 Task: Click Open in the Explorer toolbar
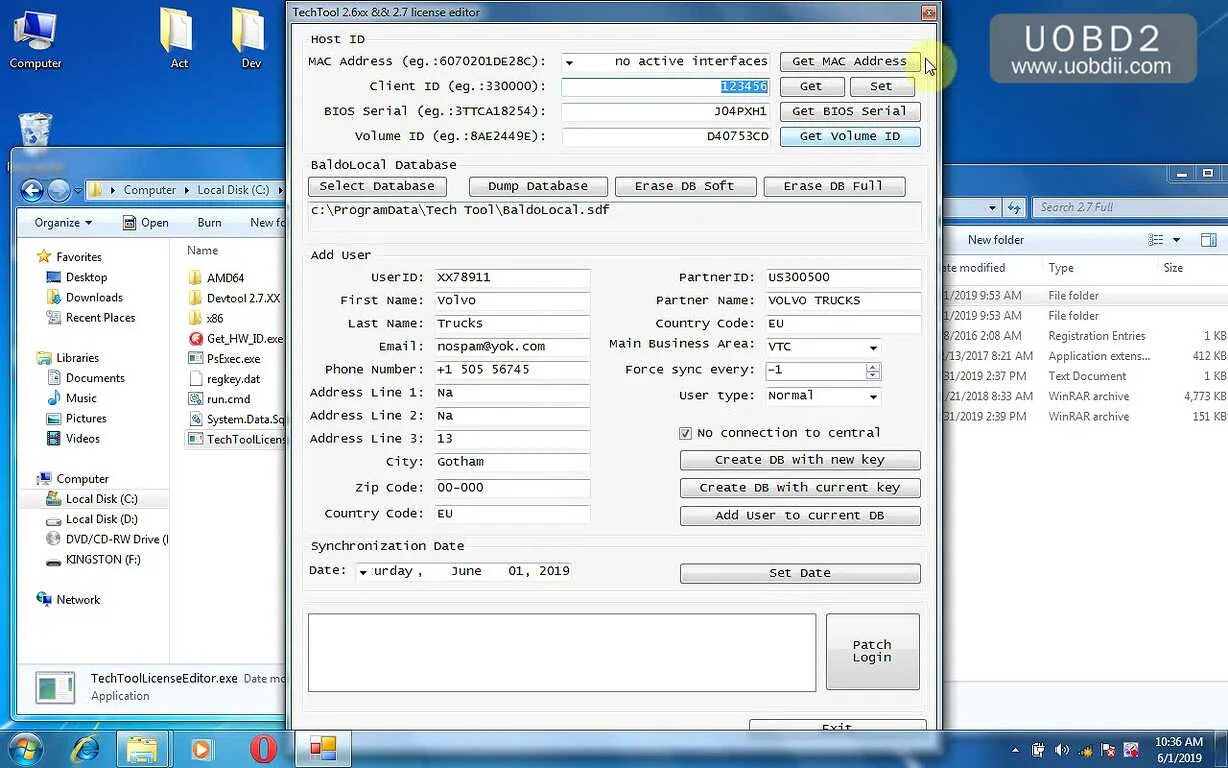tap(146, 223)
